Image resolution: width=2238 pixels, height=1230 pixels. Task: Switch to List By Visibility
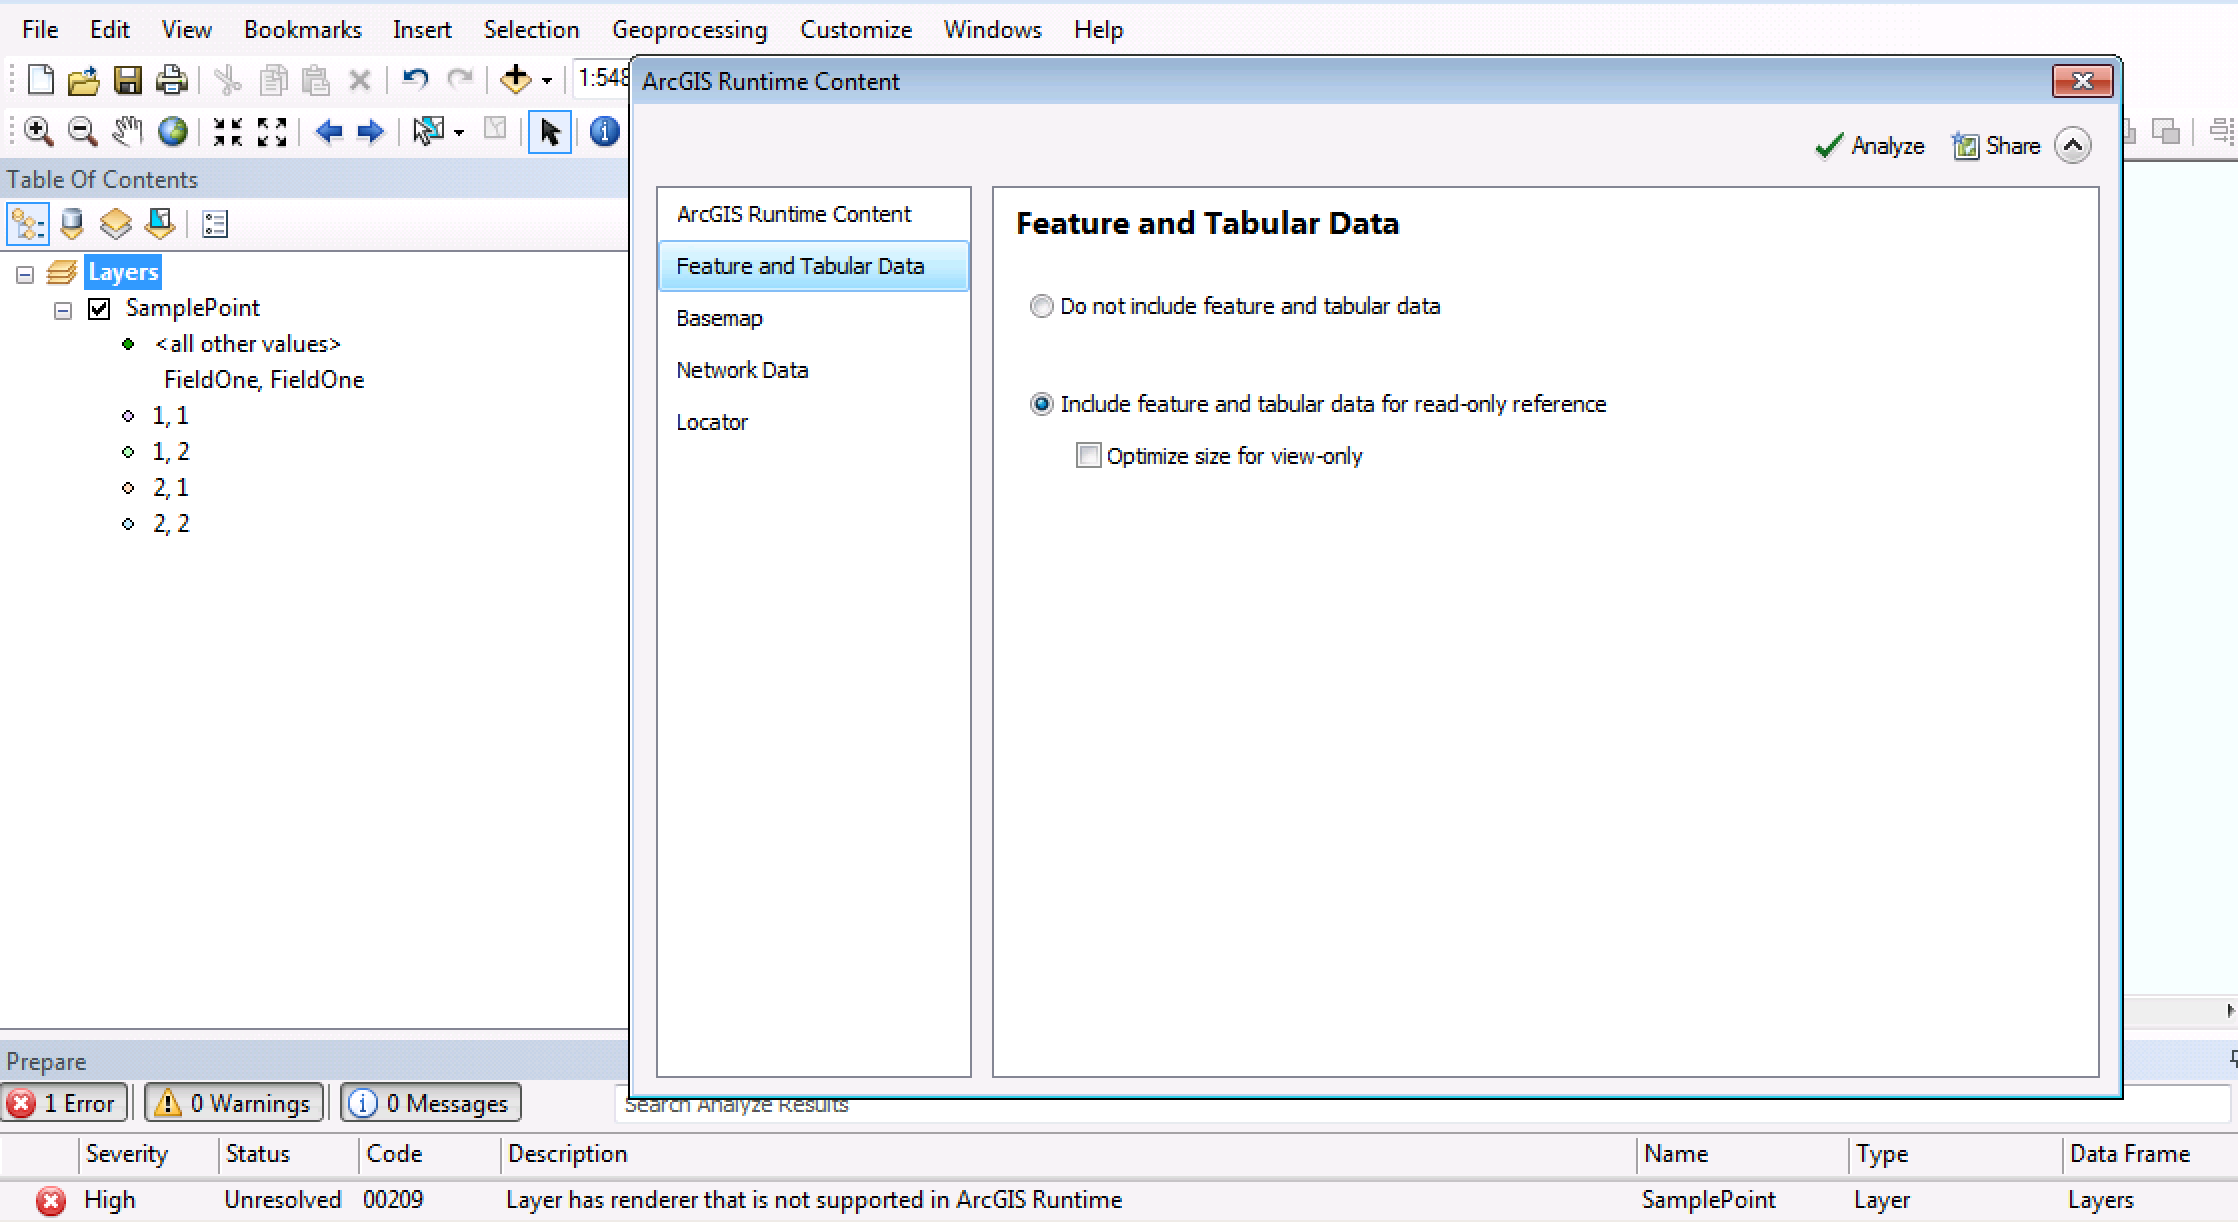click(116, 223)
